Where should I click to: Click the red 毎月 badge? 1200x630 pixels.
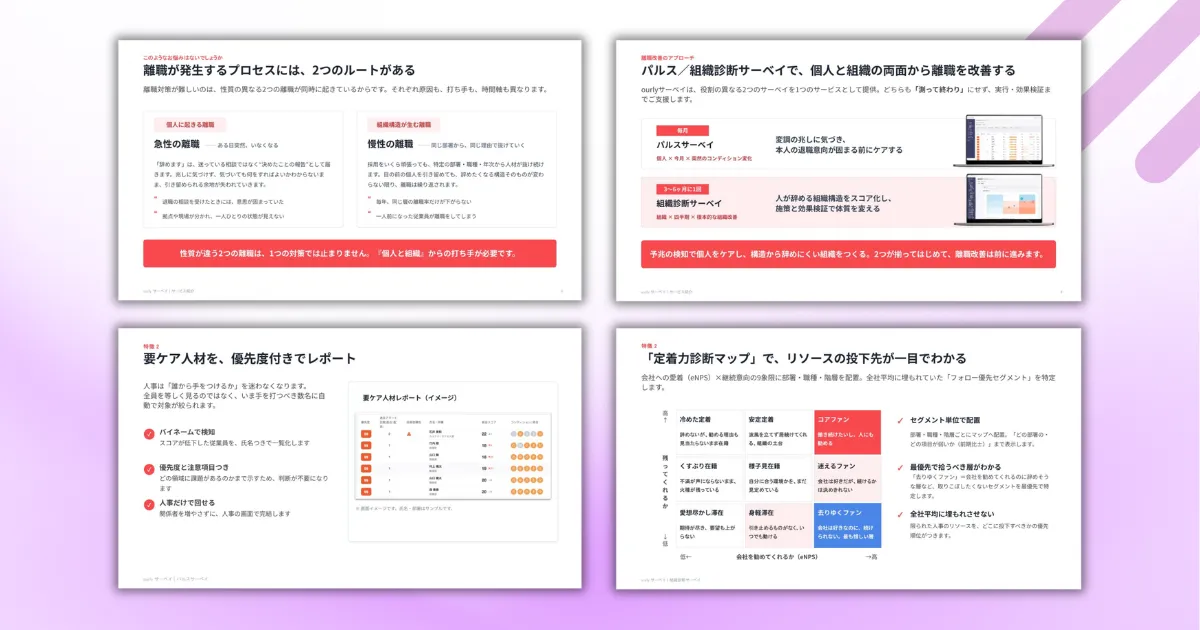tap(682, 130)
